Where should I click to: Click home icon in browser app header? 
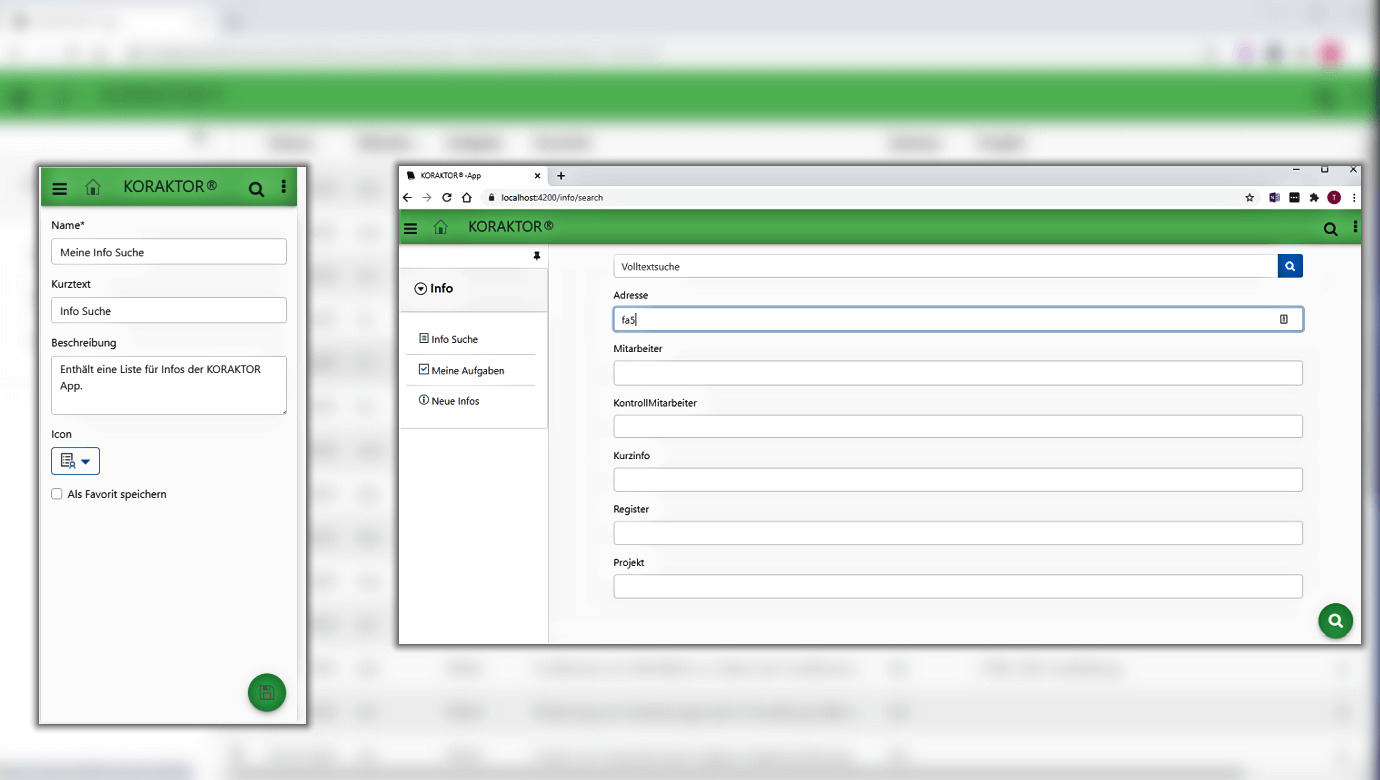click(x=440, y=228)
